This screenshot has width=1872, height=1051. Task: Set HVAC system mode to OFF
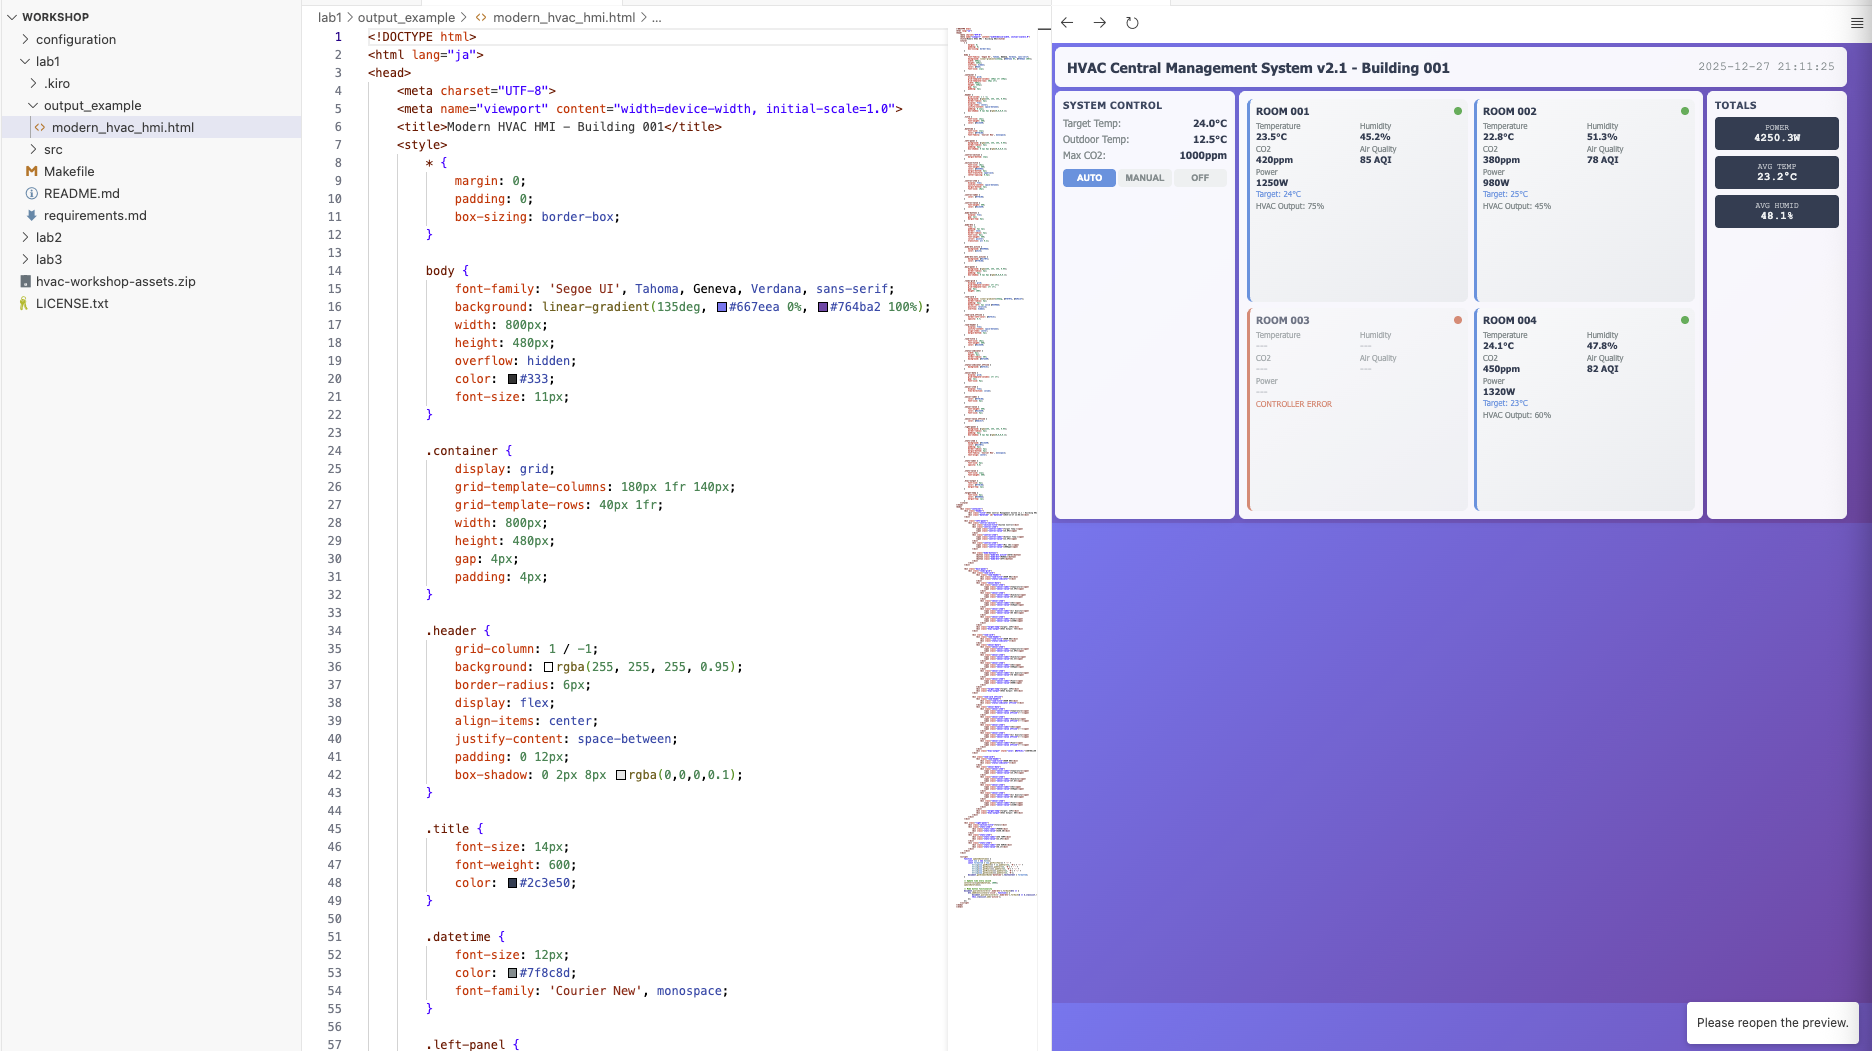[1199, 178]
